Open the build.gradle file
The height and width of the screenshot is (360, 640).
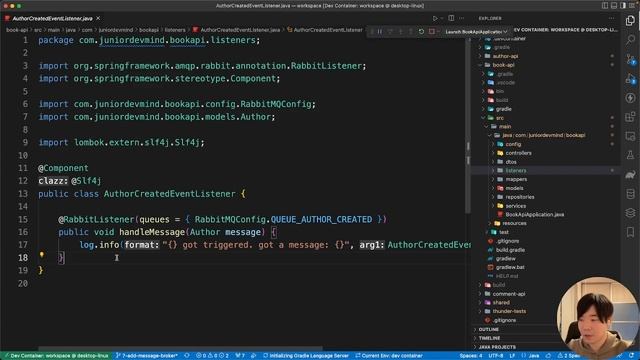coord(510,250)
